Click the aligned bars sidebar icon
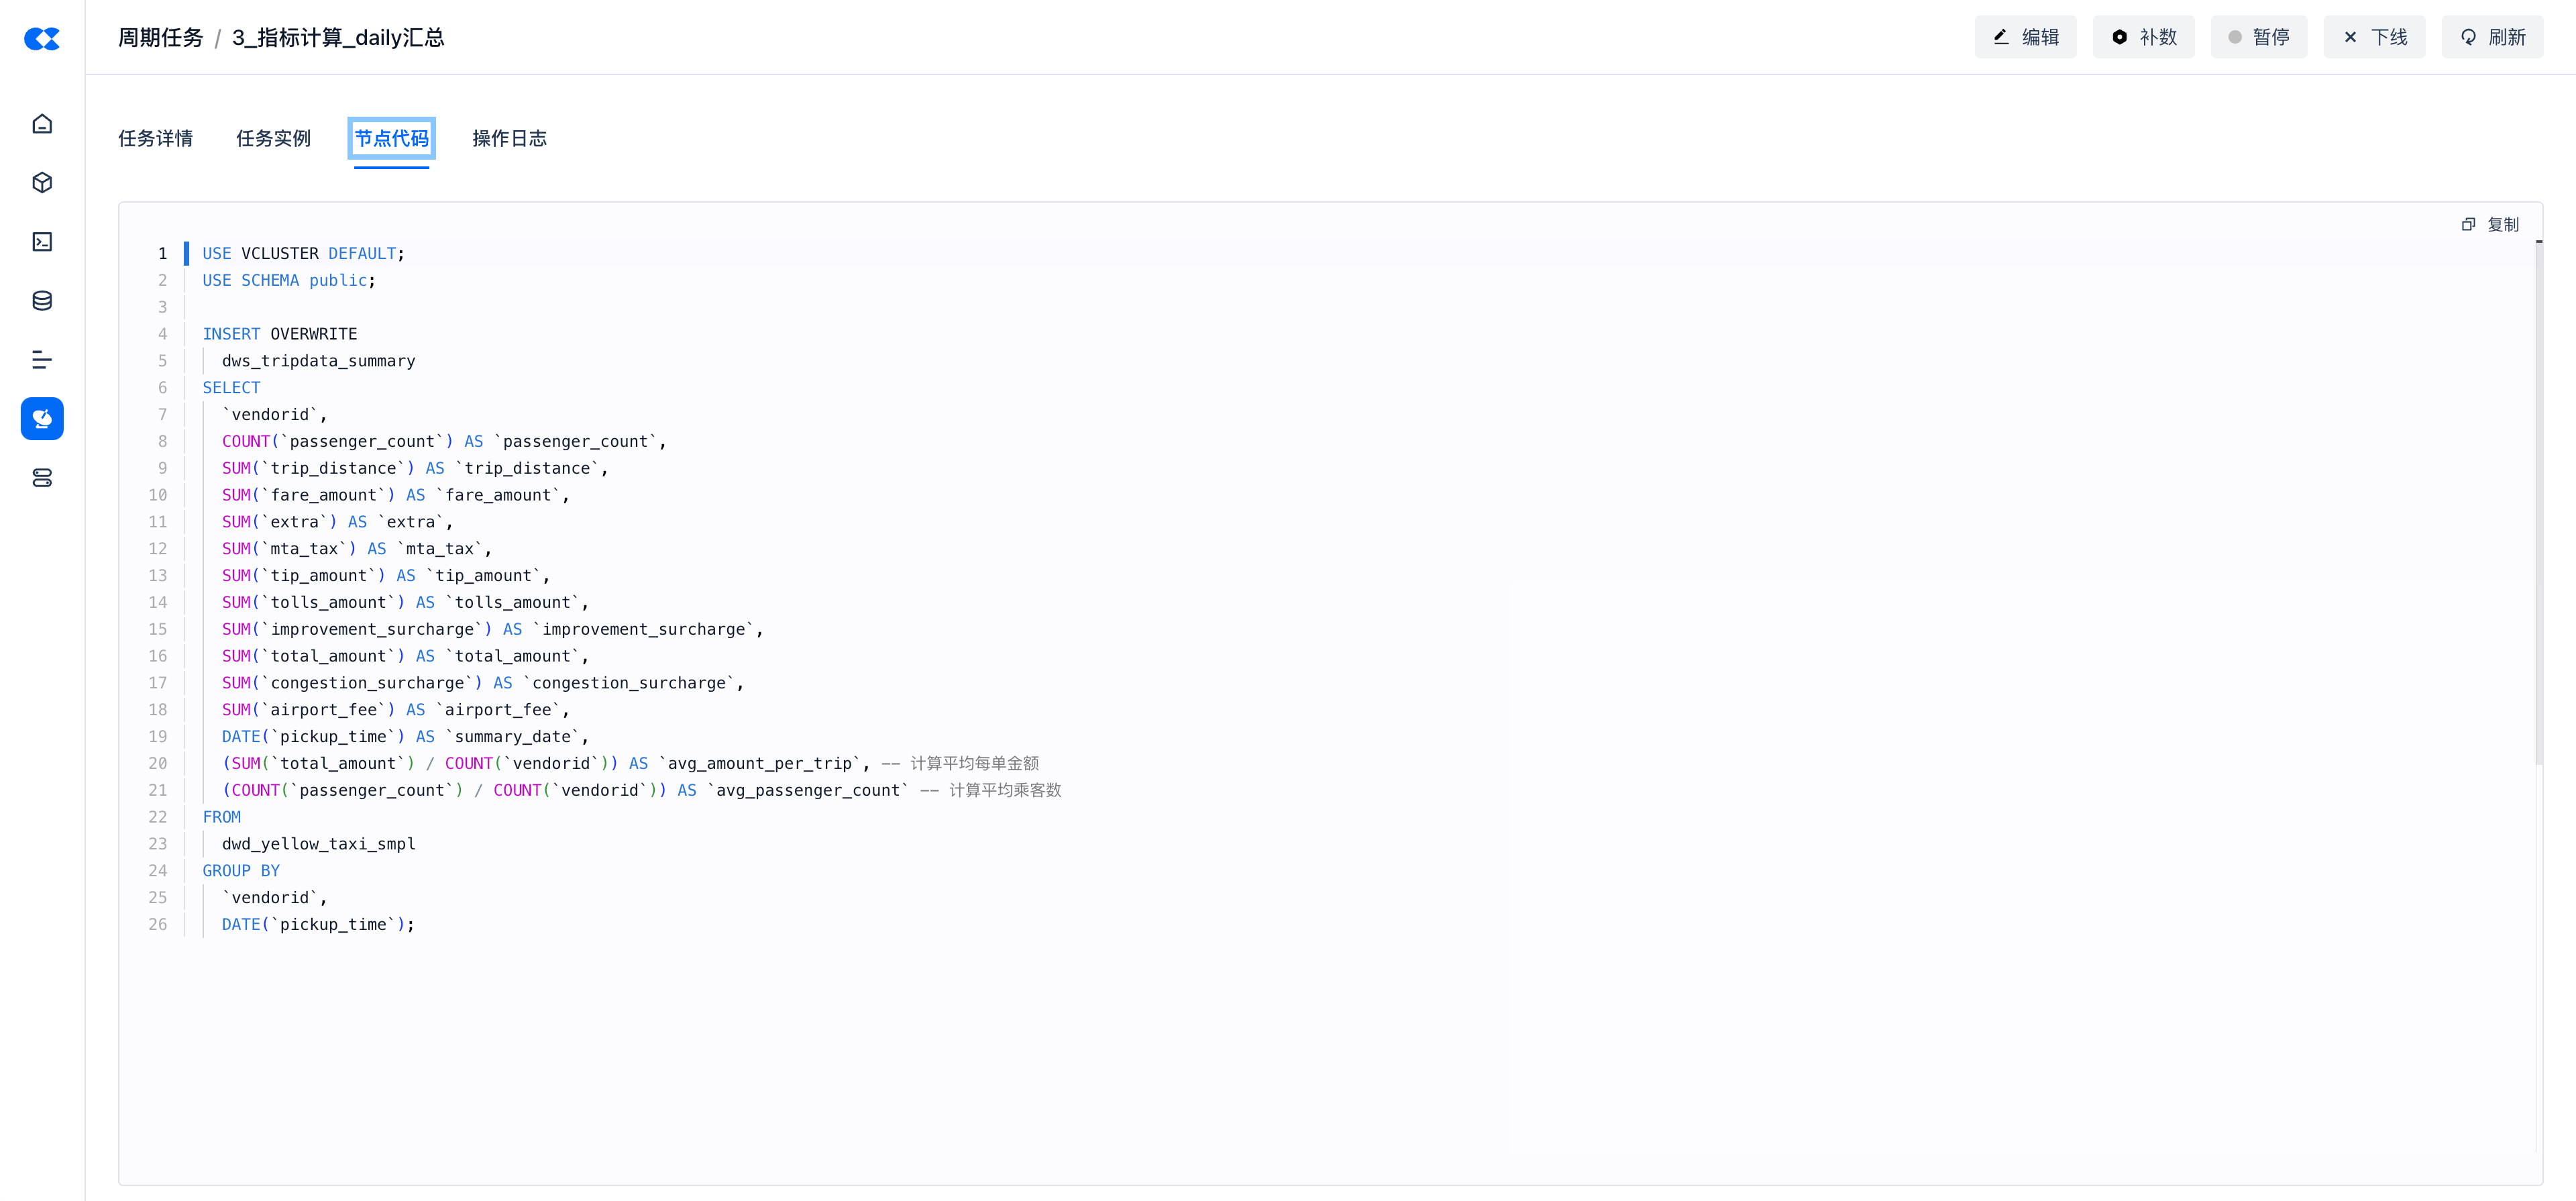 coord(42,360)
